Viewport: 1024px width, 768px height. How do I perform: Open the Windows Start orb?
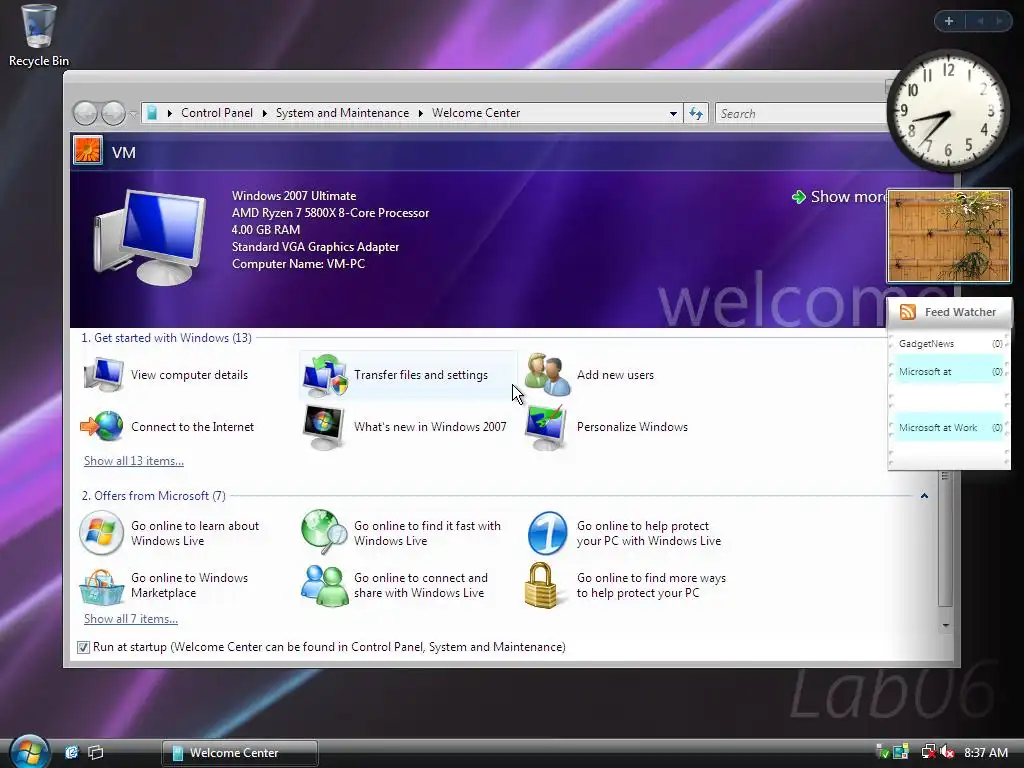point(29,750)
